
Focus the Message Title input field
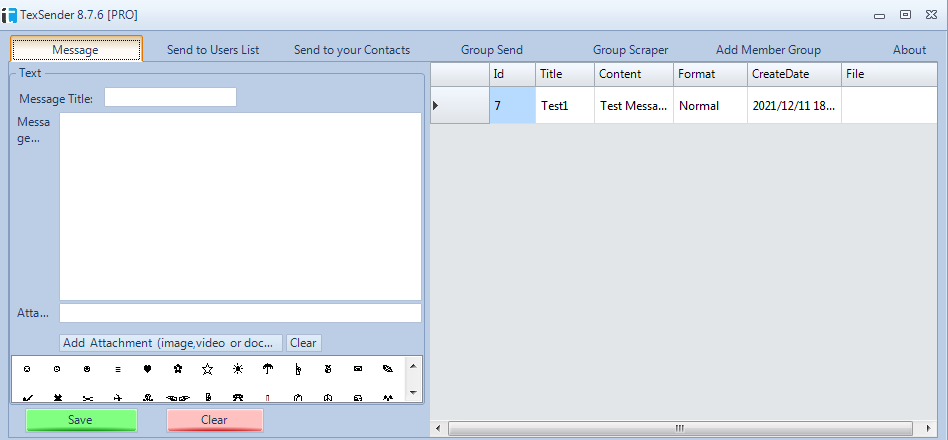(x=170, y=97)
